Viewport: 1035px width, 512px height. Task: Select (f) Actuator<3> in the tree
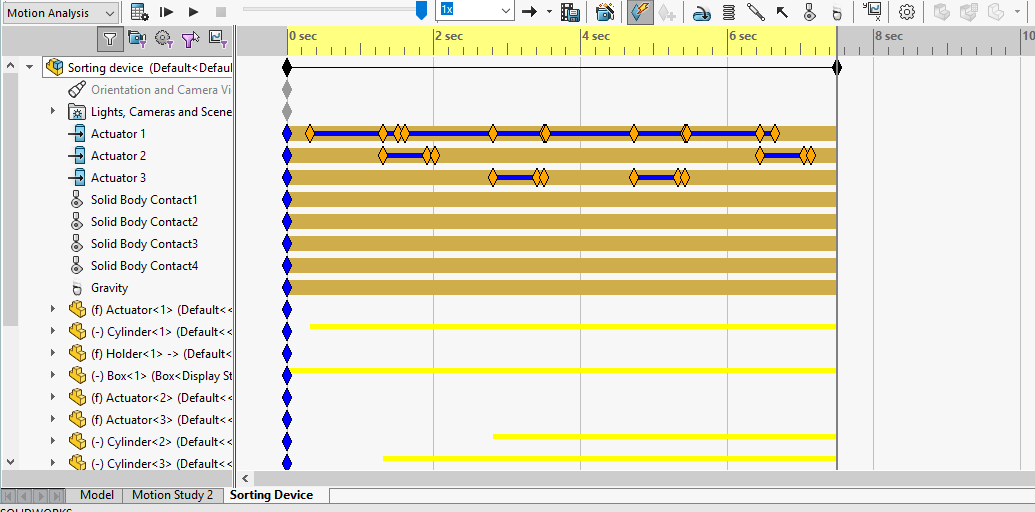[162, 420]
